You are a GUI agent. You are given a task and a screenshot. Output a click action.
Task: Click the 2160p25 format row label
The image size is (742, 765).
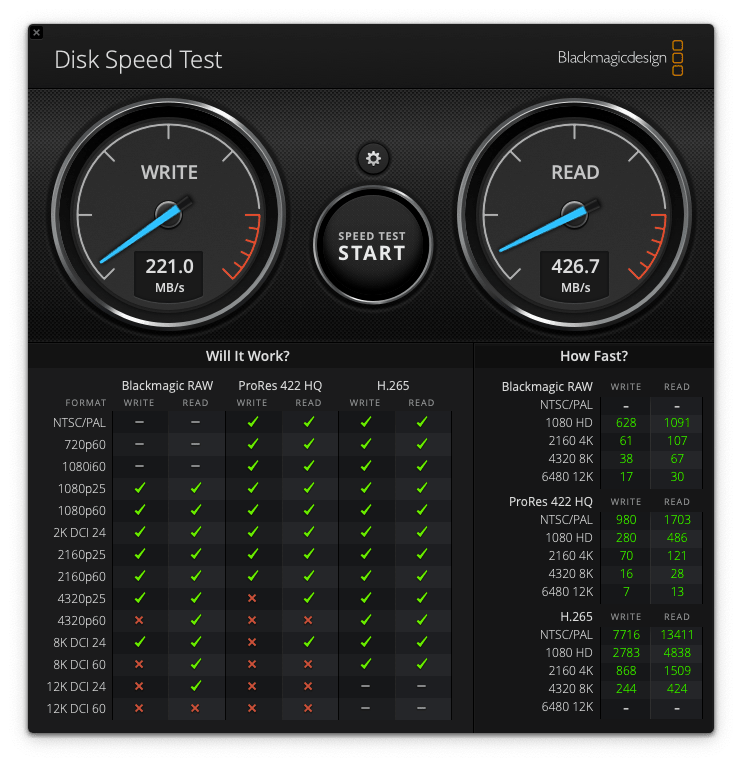pyautogui.click(x=82, y=555)
